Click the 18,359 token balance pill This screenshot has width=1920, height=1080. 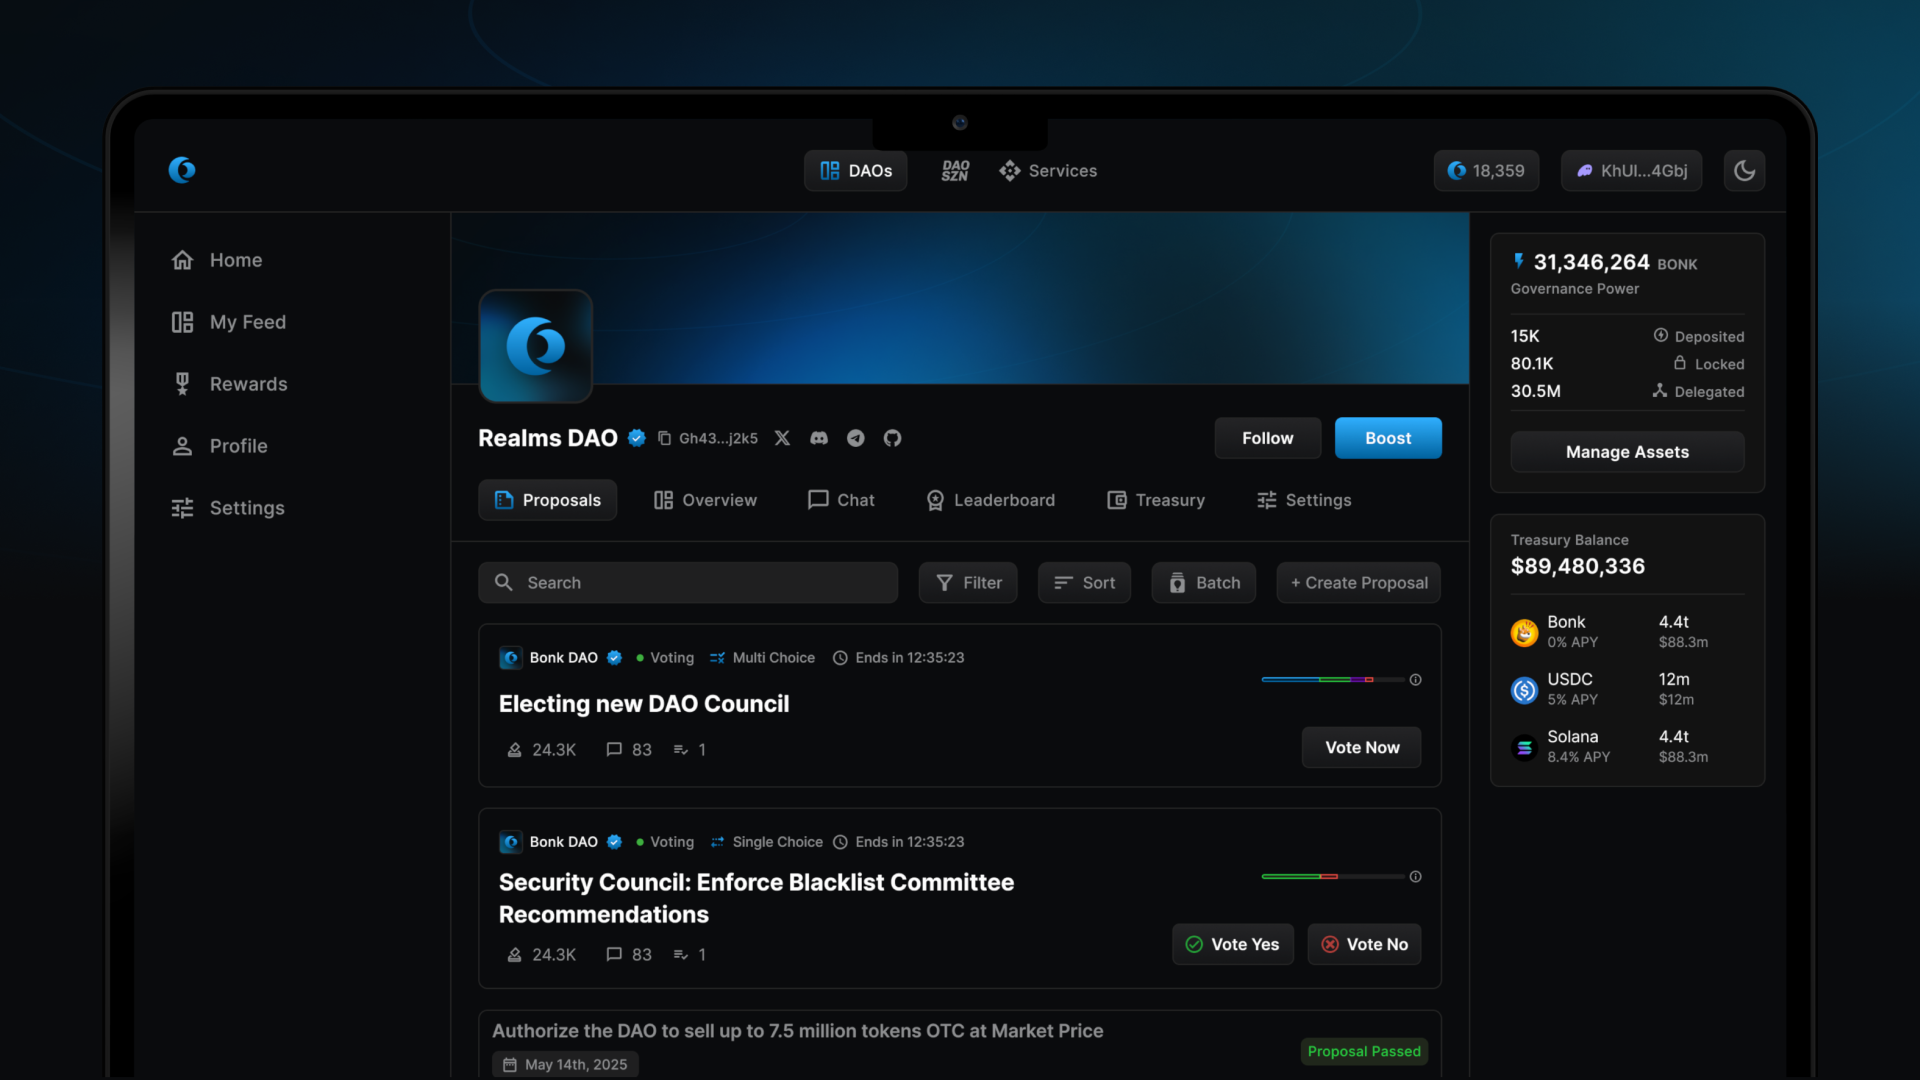(1486, 171)
